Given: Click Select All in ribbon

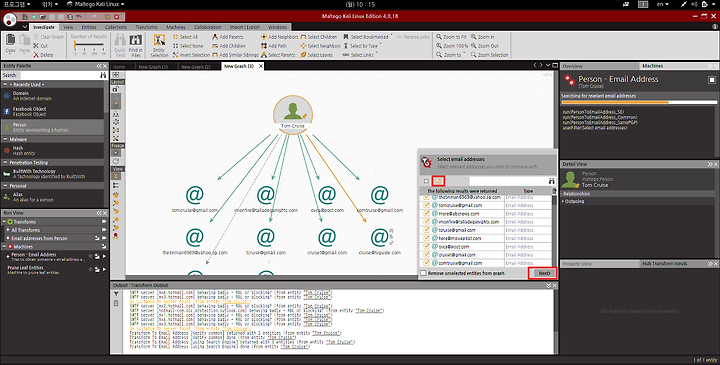Looking at the screenshot, I should (x=186, y=37).
